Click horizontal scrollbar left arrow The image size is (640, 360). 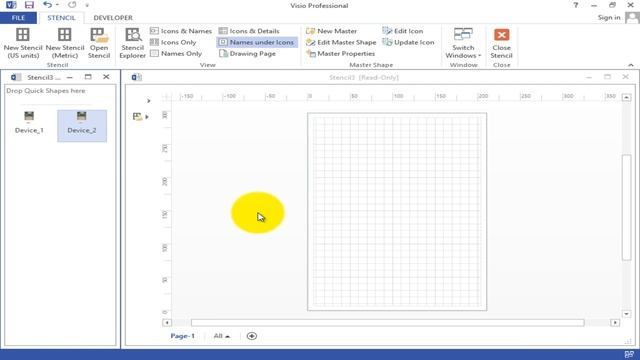point(167,322)
